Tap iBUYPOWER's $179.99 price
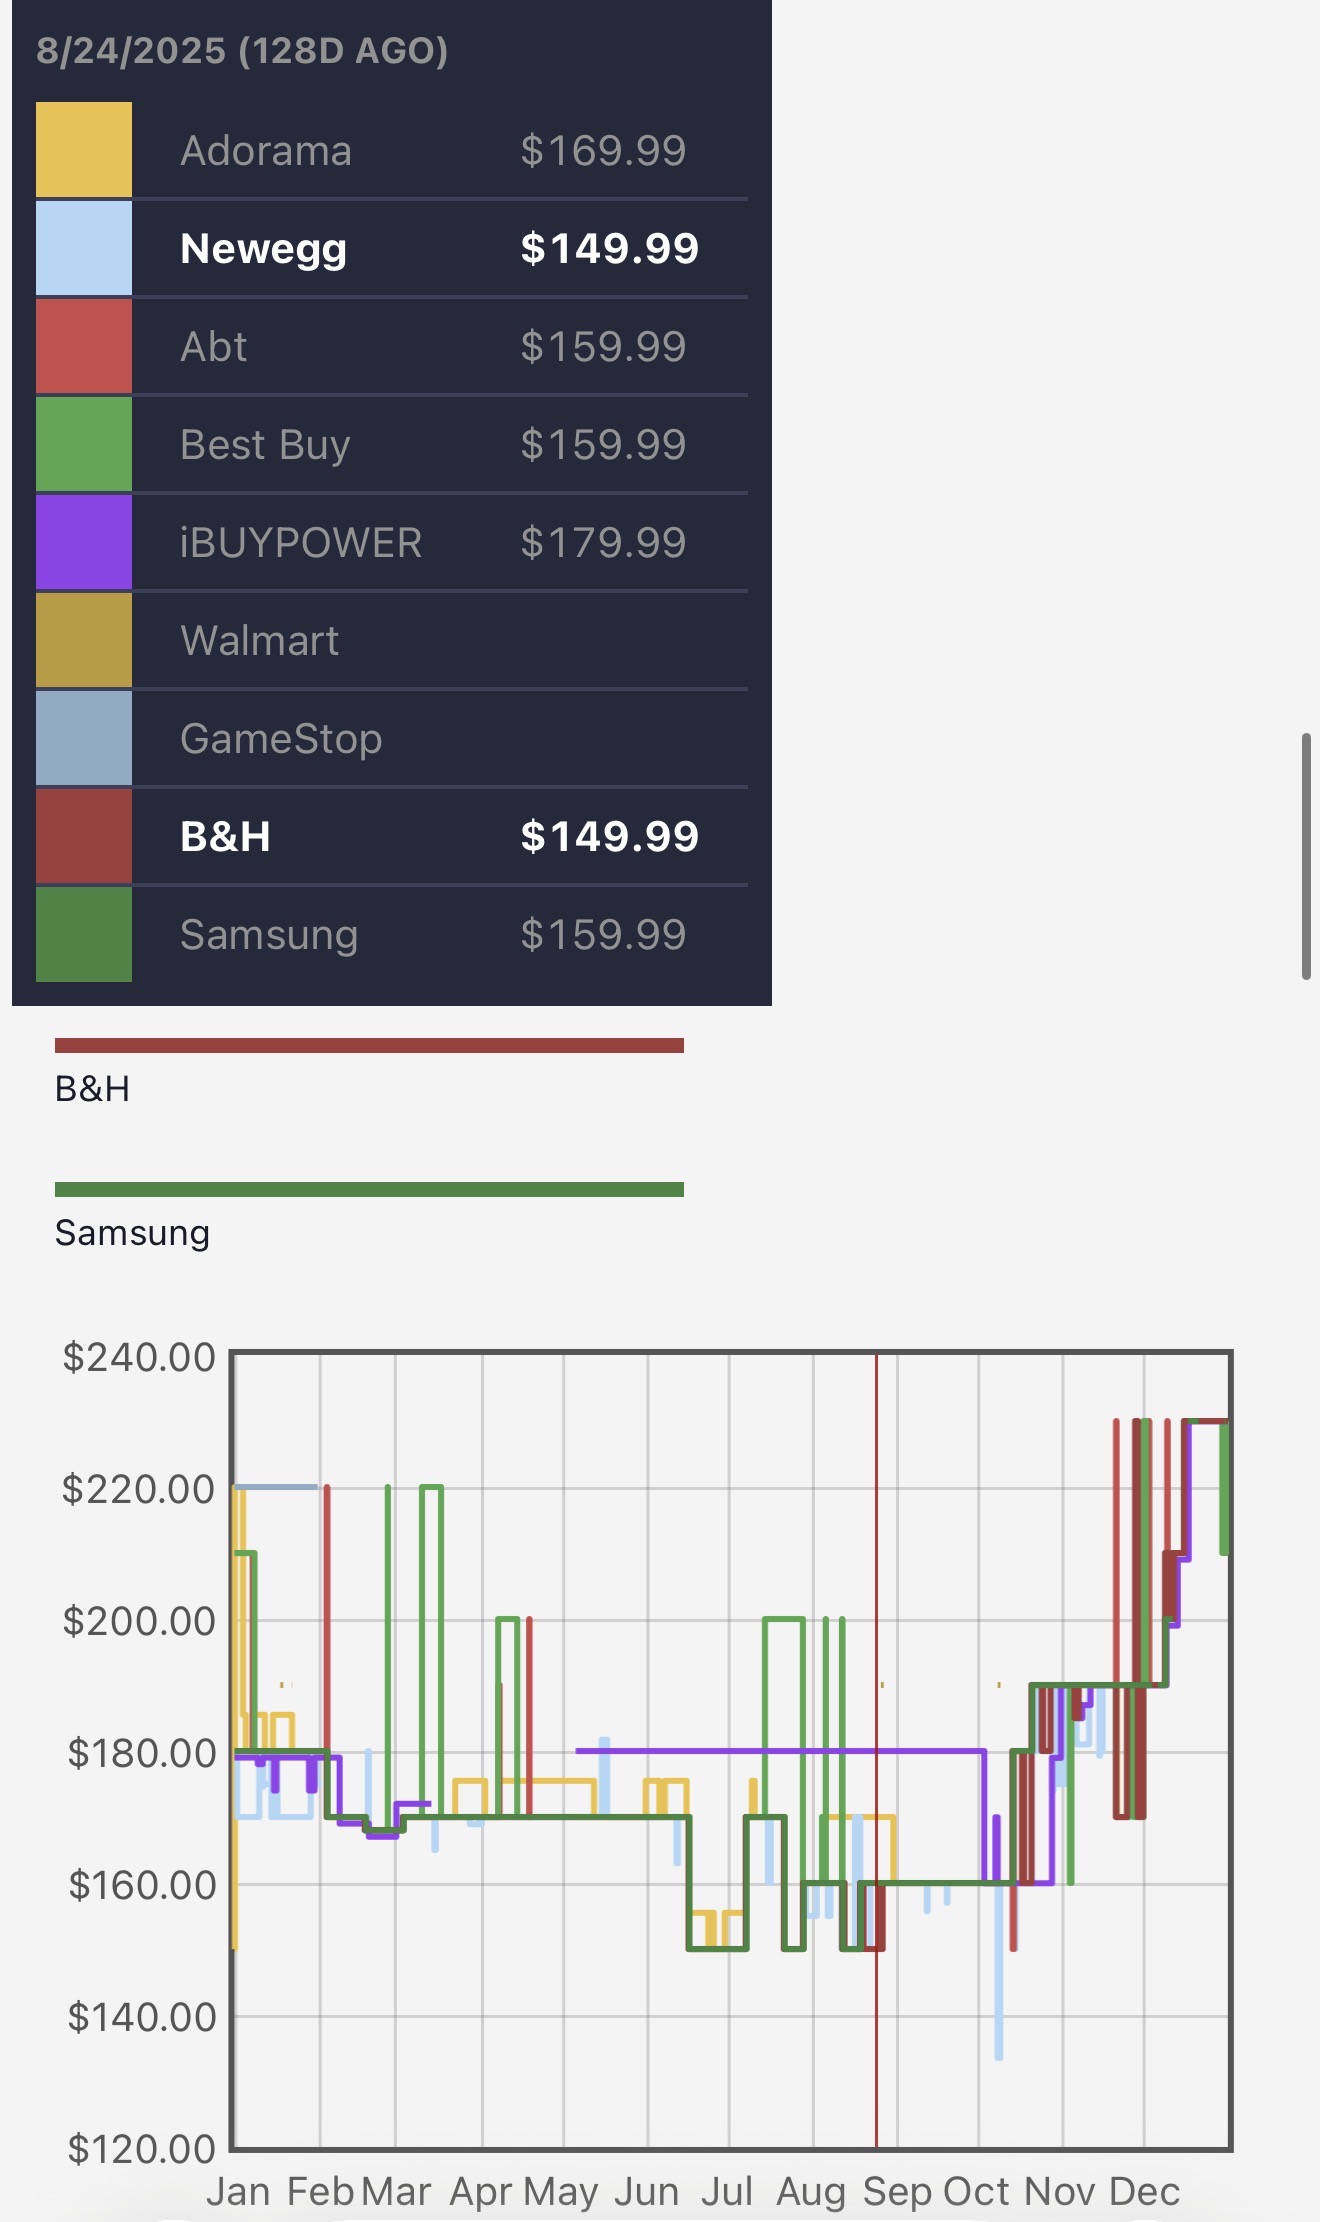This screenshot has height=2222, width=1320. 603,543
